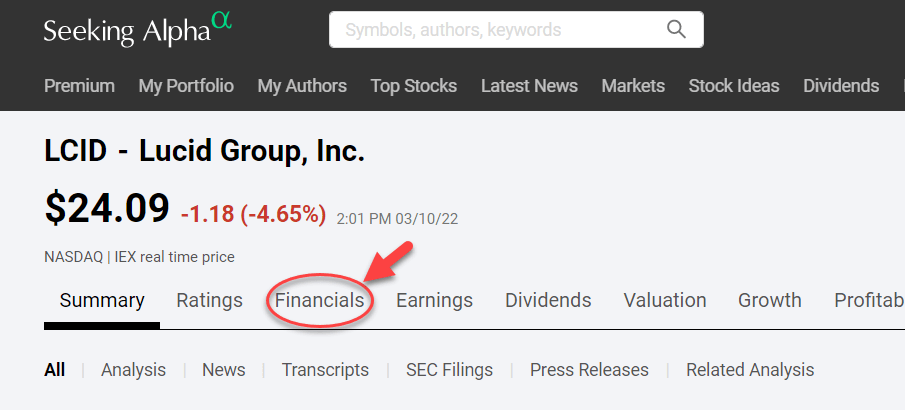The width and height of the screenshot is (905, 410).
Task: Navigate to Latest News
Action: point(529,86)
